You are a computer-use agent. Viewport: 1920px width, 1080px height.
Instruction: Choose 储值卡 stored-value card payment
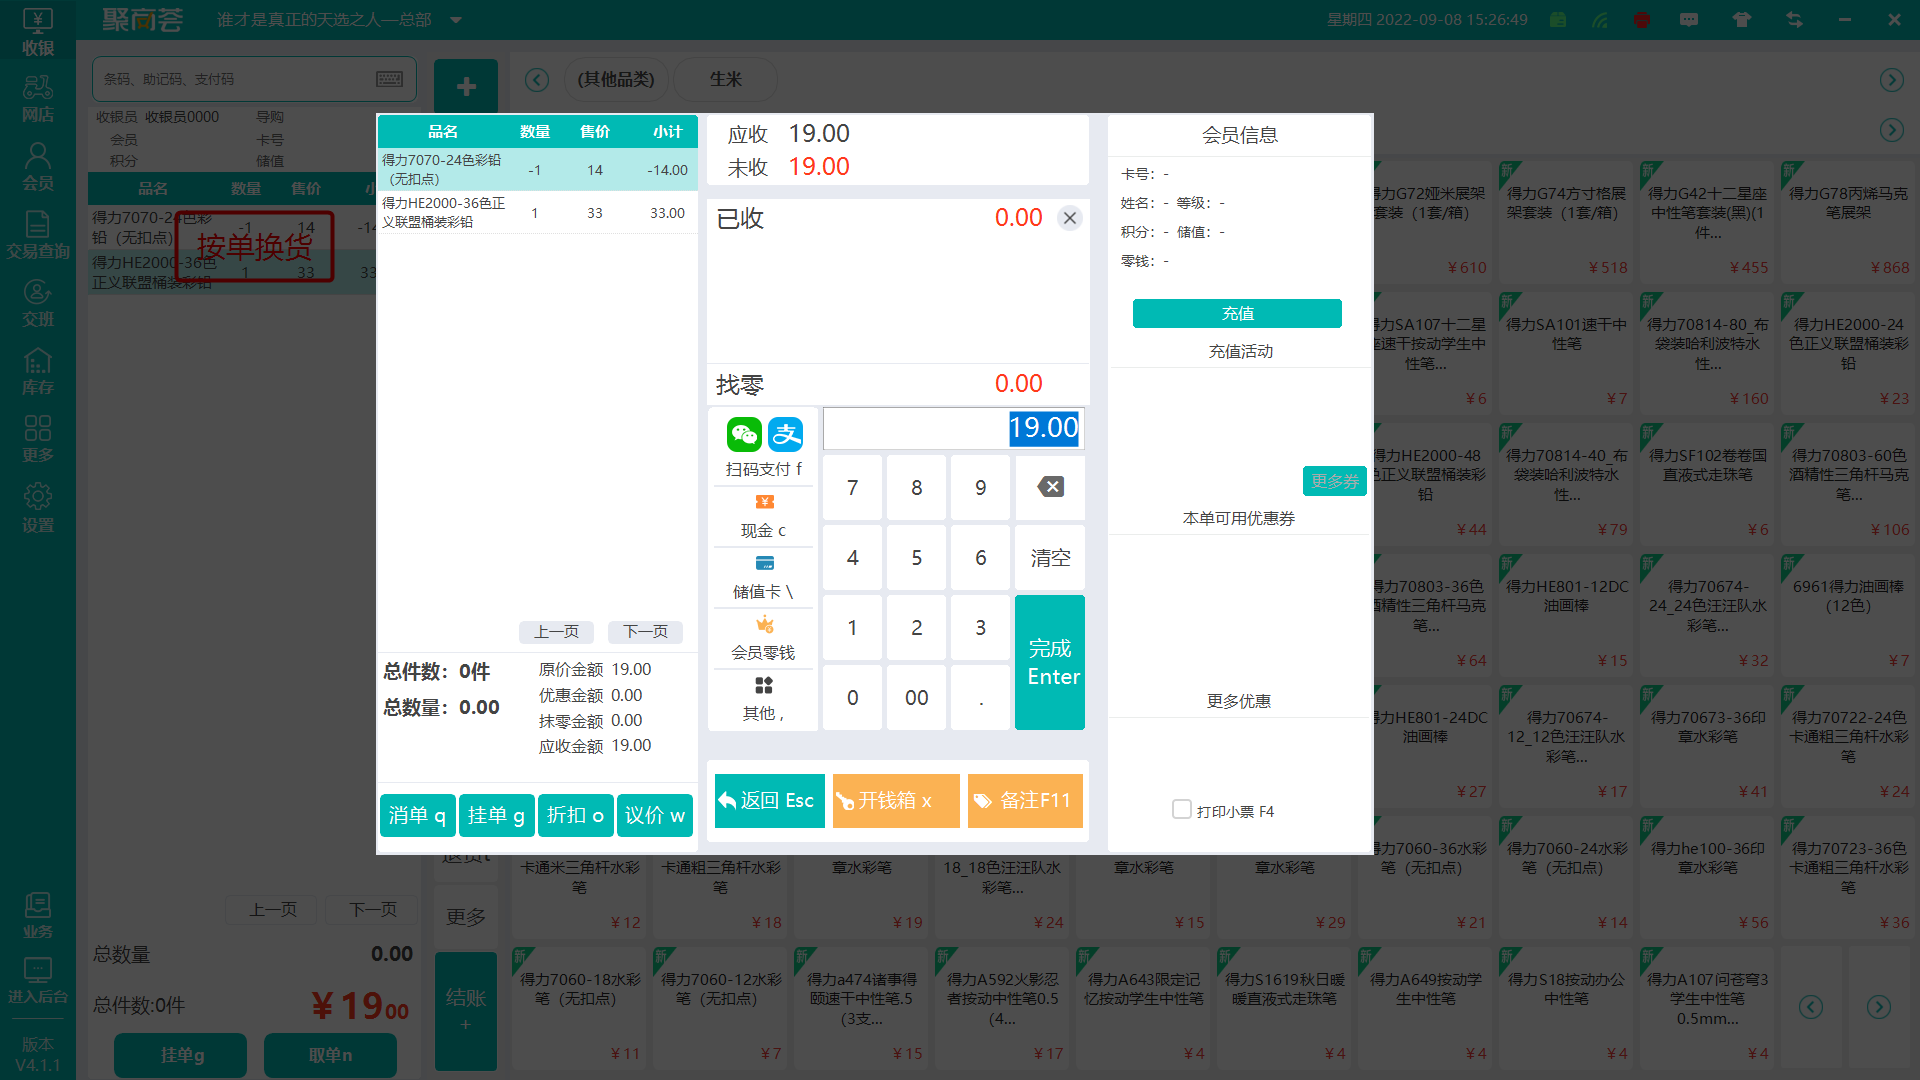(763, 578)
